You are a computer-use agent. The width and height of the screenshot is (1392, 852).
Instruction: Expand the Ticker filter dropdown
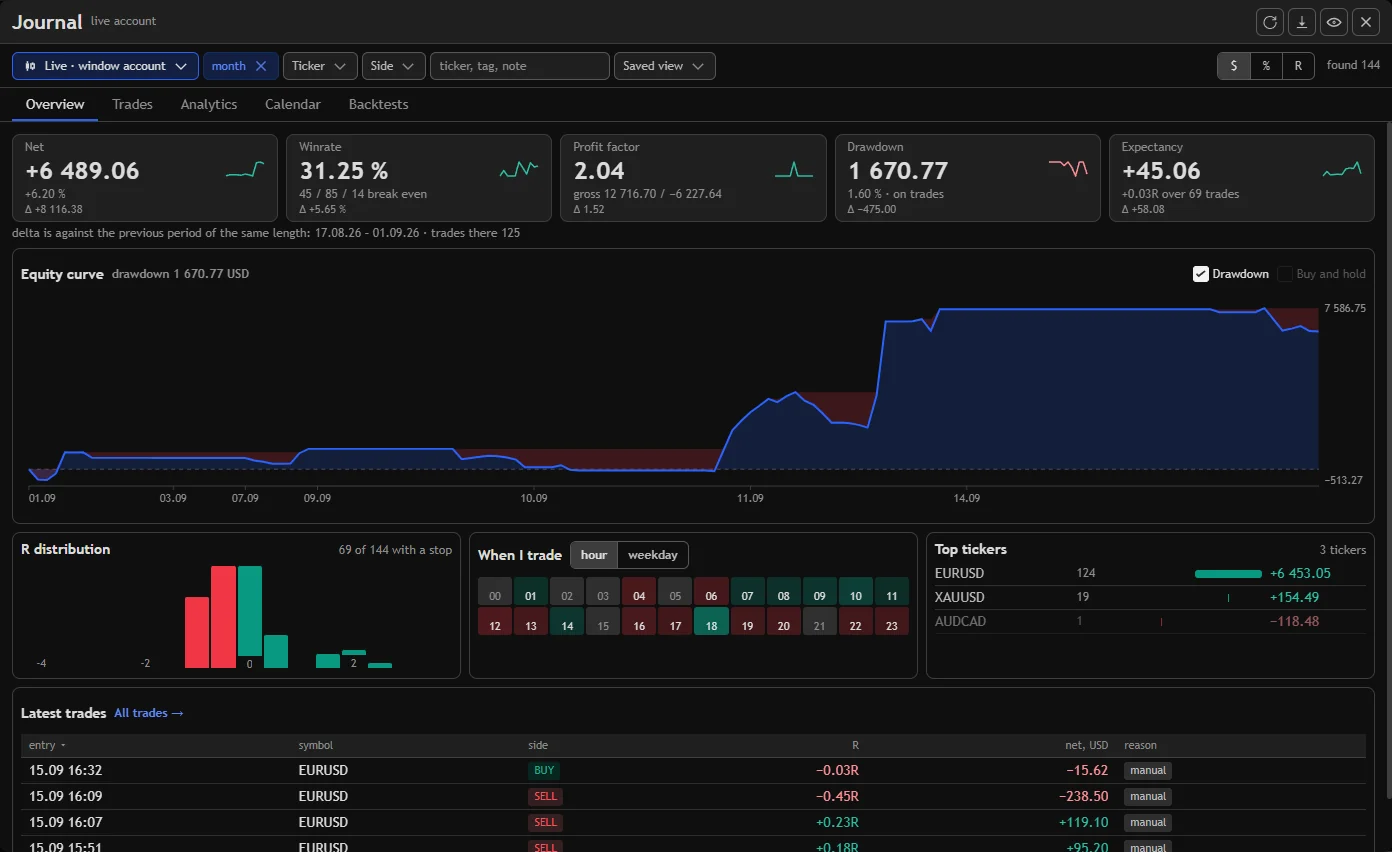pyautogui.click(x=320, y=66)
